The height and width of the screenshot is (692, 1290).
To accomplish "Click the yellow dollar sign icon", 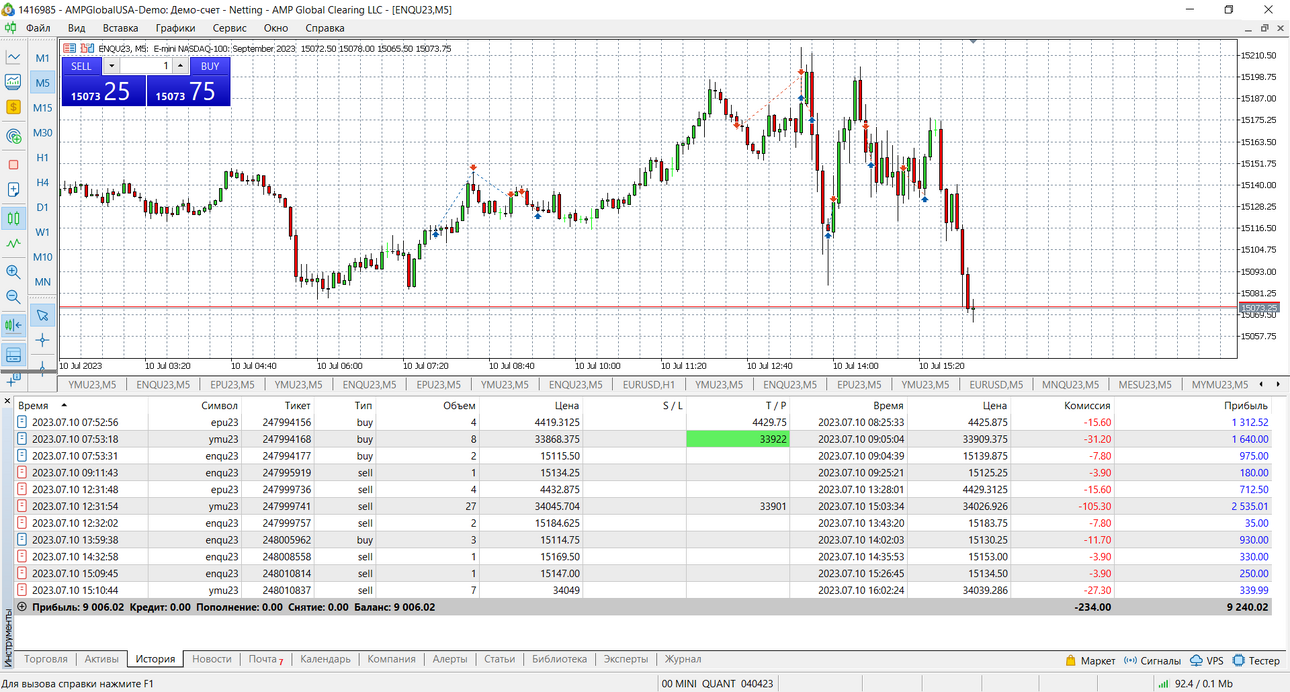I will pos(14,106).
